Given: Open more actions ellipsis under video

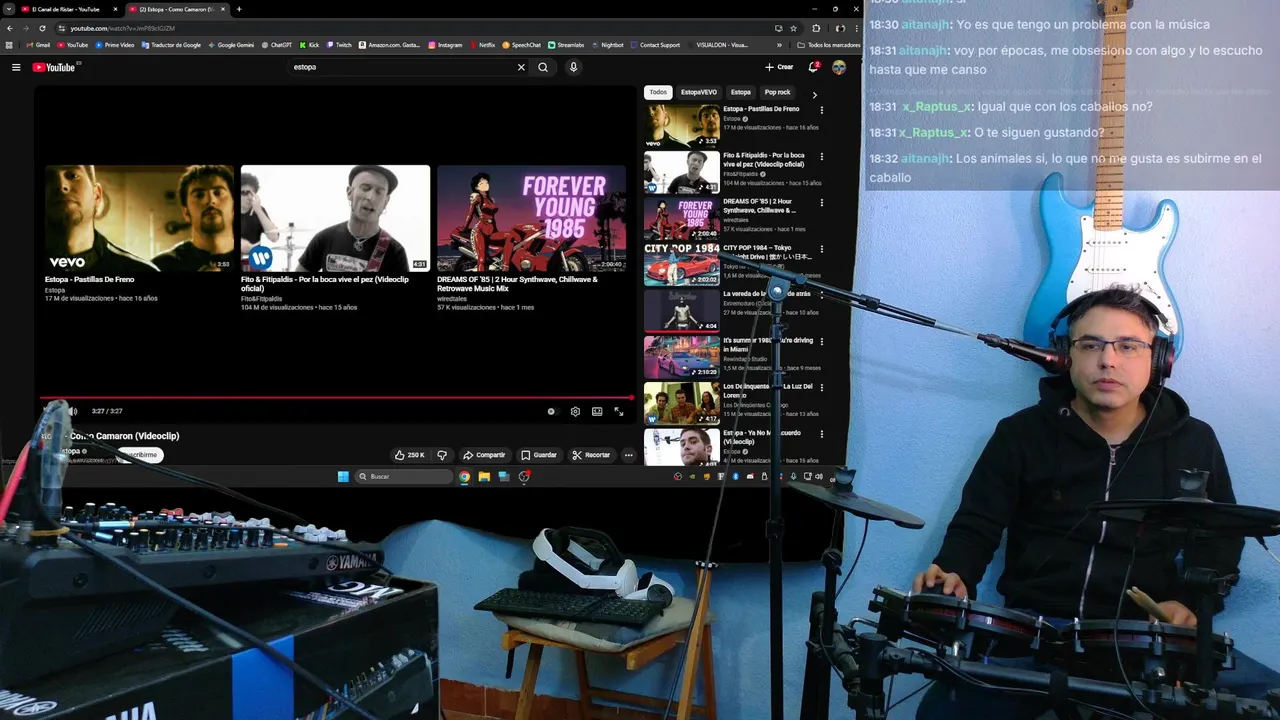Looking at the screenshot, I should click(x=628, y=455).
